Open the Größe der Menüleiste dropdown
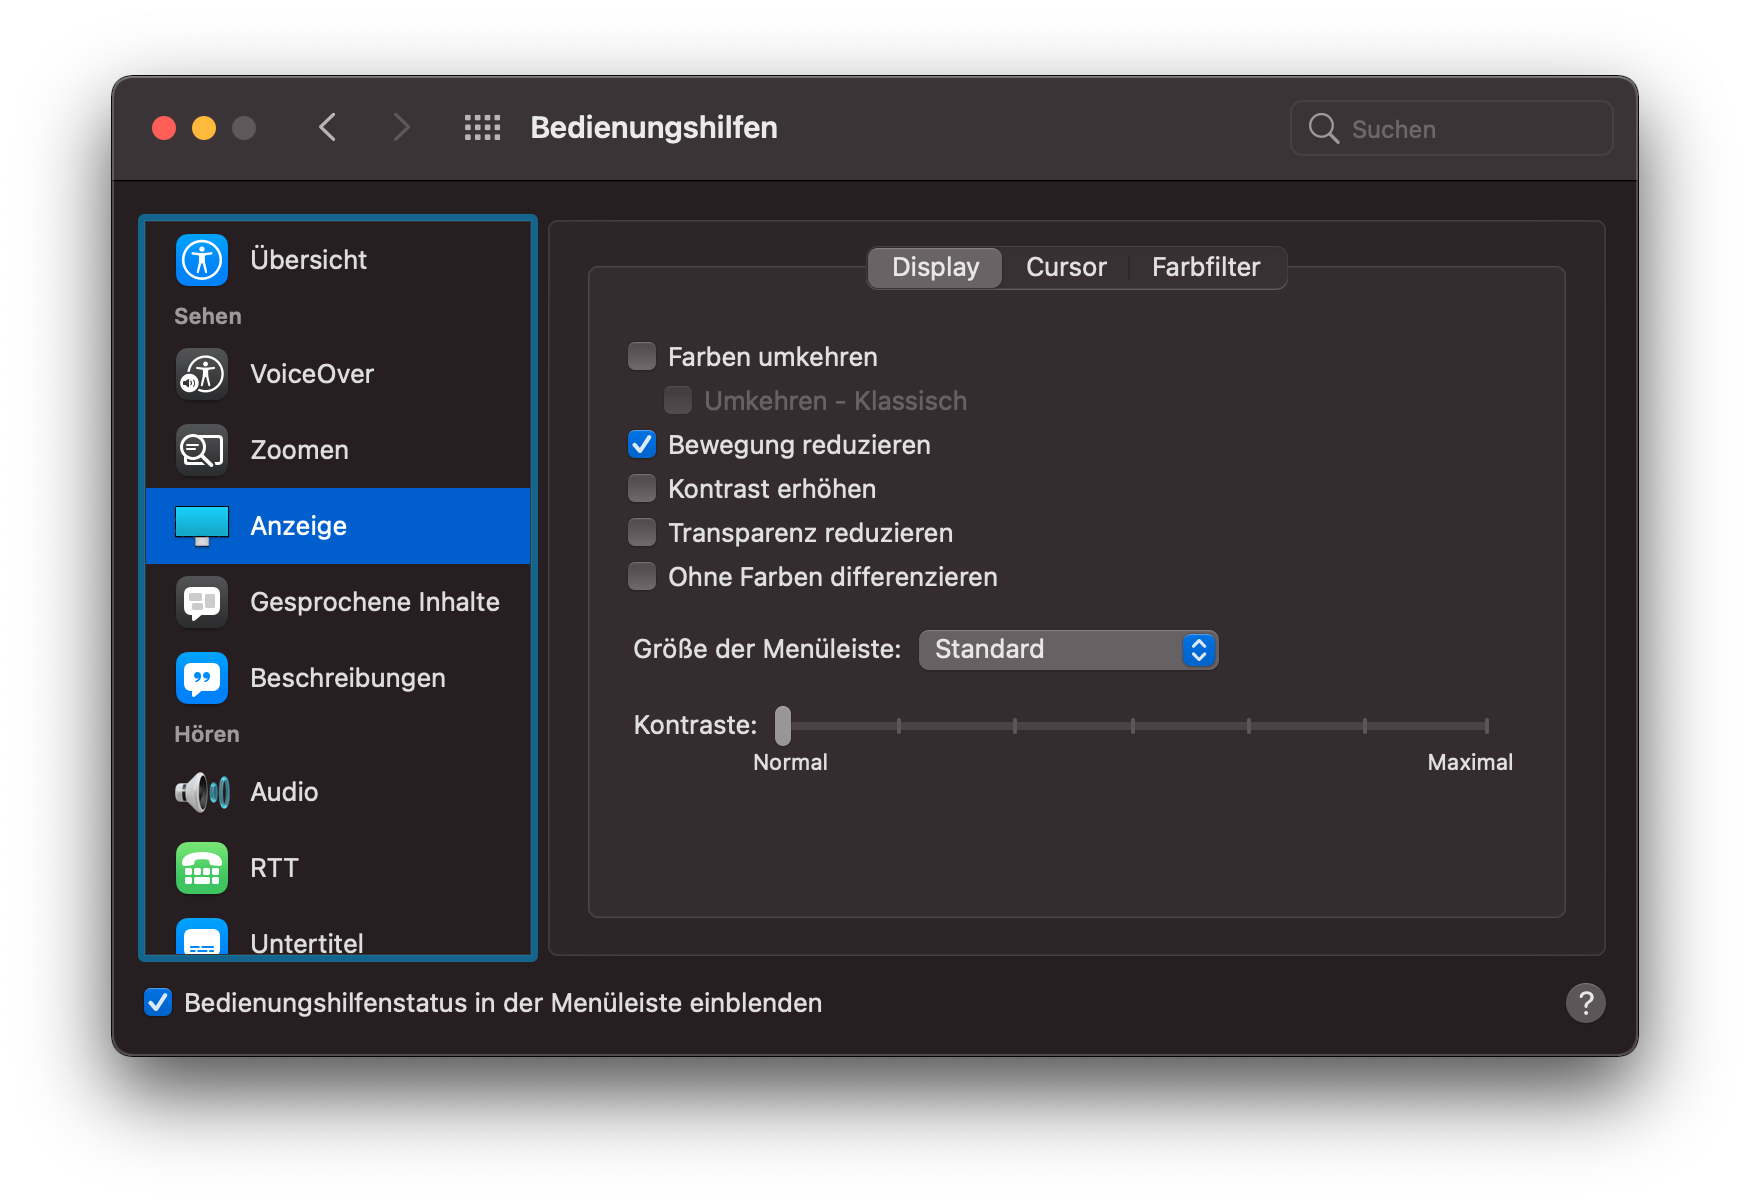This screenshot has height=1204, width=1750. [1068, 649]
